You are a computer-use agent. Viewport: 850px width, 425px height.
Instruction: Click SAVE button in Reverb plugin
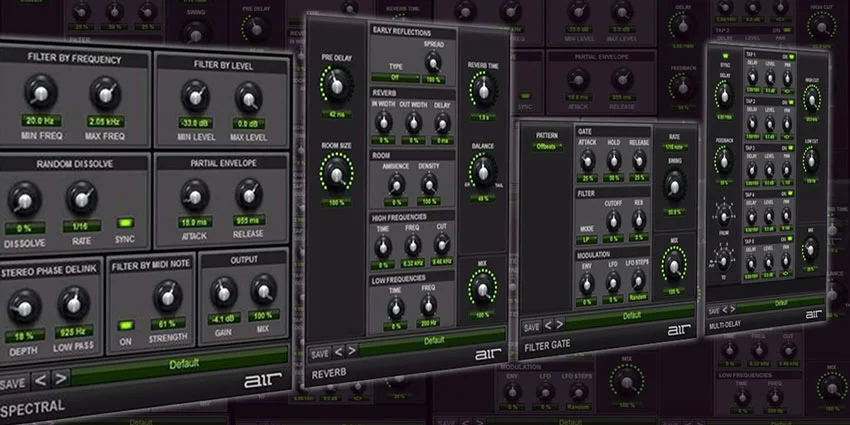(320, 354)
